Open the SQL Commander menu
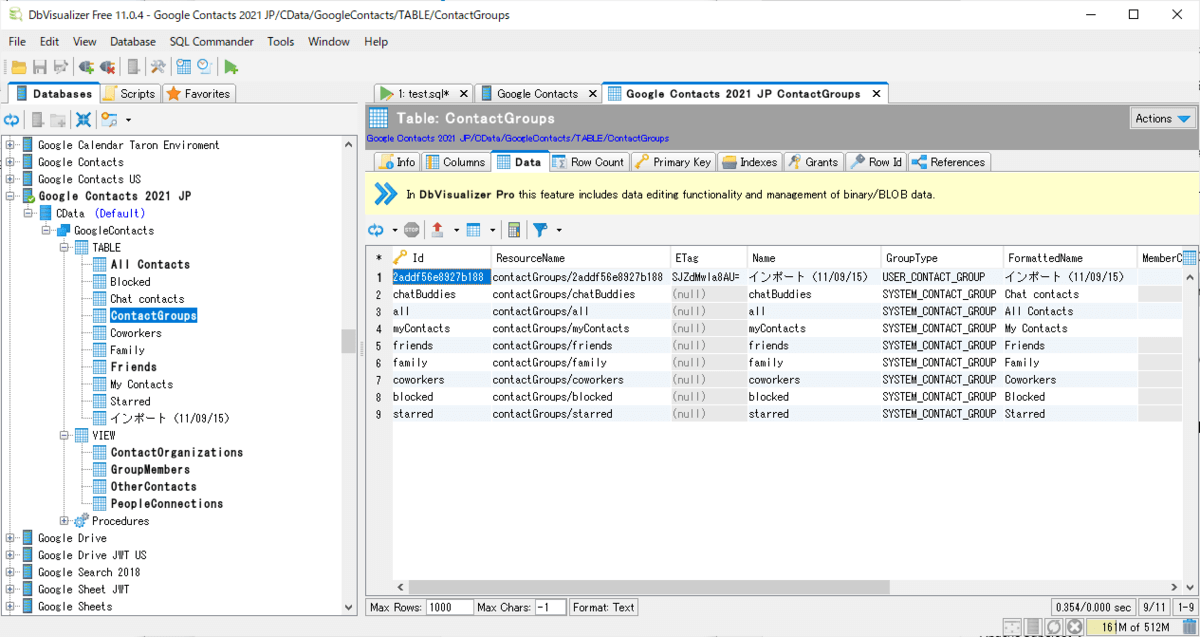This screenshot has width=1200, height=637. coord(211,42)
